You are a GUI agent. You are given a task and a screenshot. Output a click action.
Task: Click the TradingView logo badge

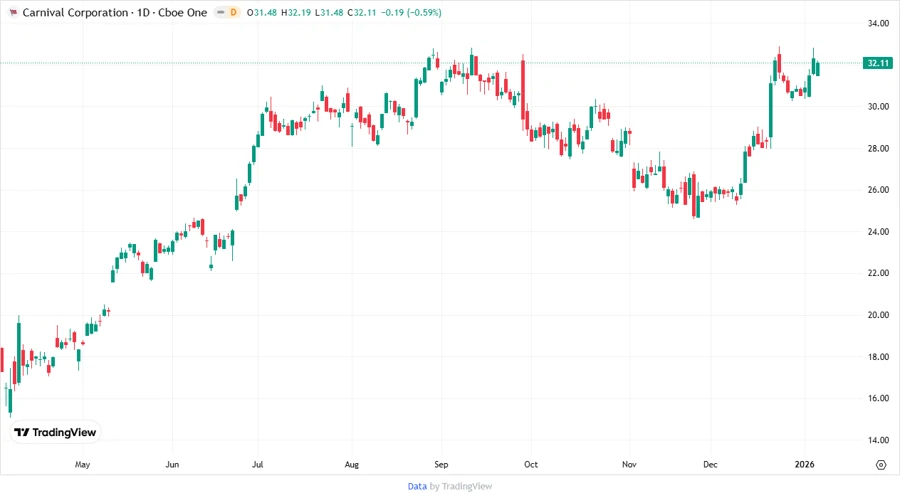[x=55, y=432]
